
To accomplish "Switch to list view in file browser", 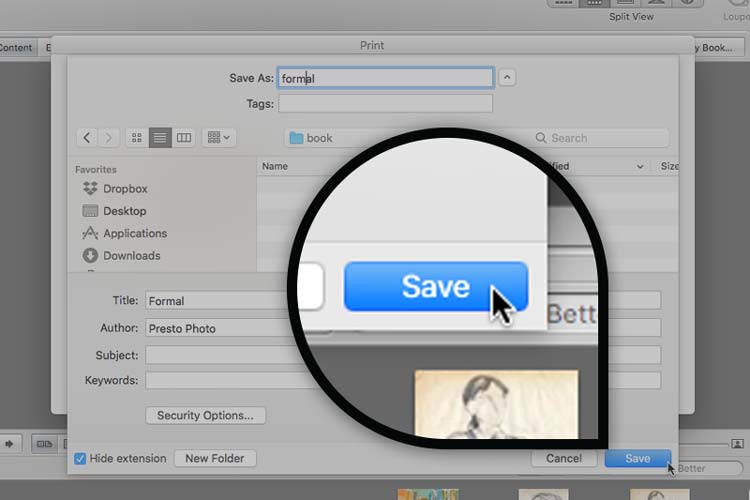I will tap(160, 138).
